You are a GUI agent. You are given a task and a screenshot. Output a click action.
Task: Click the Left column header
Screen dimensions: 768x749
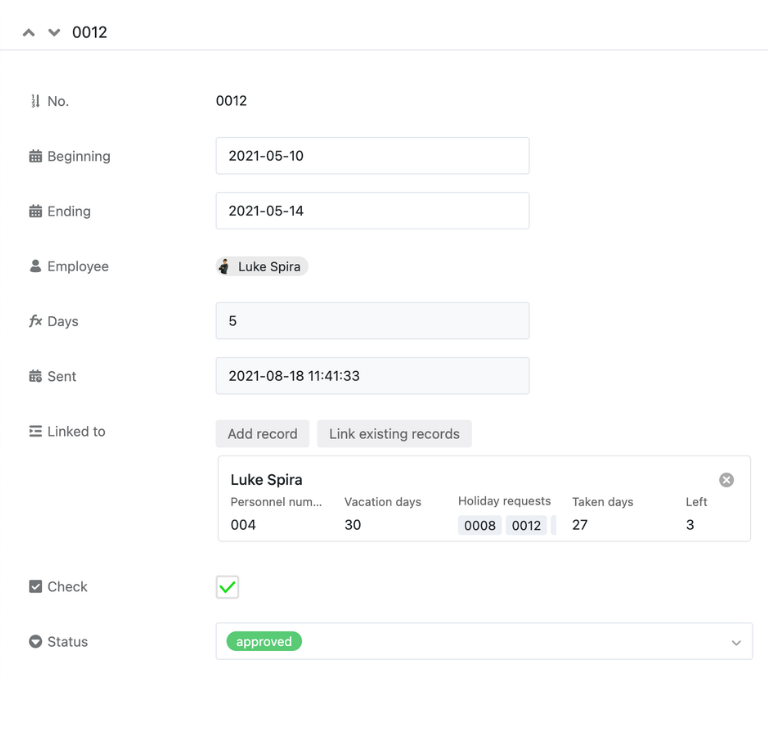(696, 502)
